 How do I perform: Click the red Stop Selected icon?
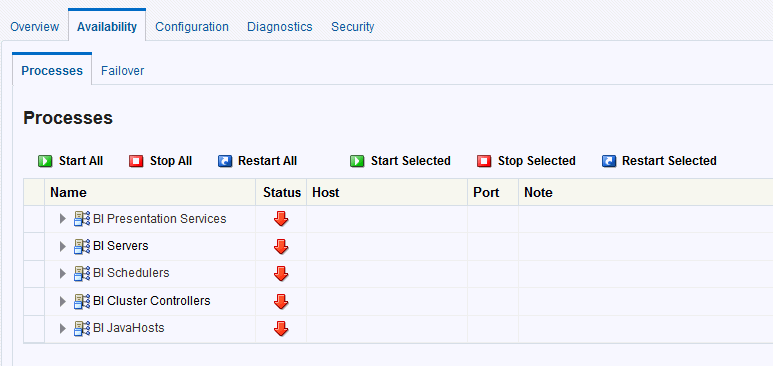484,161
